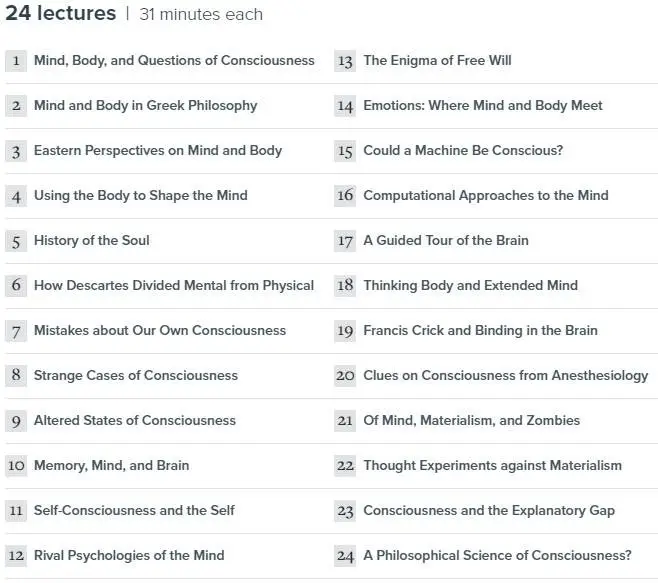This screenshot has width=658, height=583.
Task: Select the lecture 17 number badge
Action: click(345, 241)
